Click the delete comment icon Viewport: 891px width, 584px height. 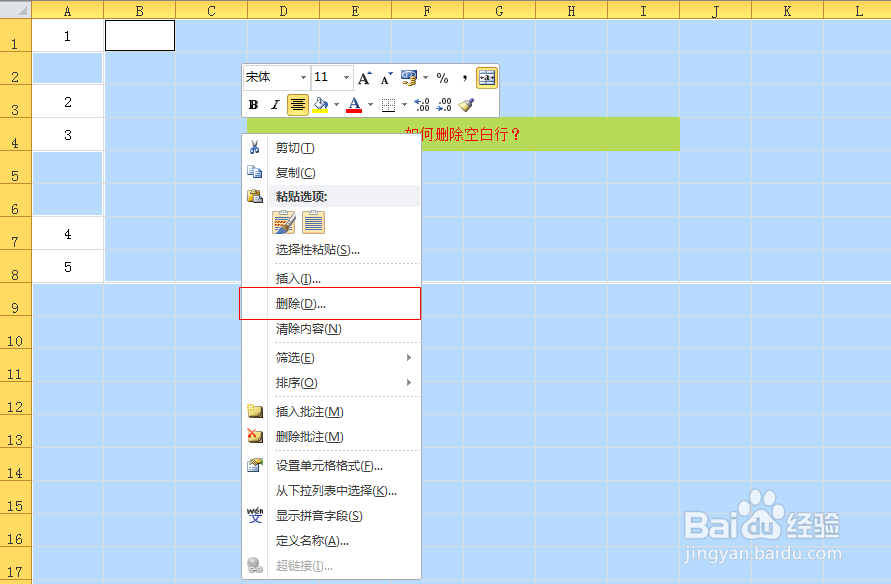(x=255, y=436)
